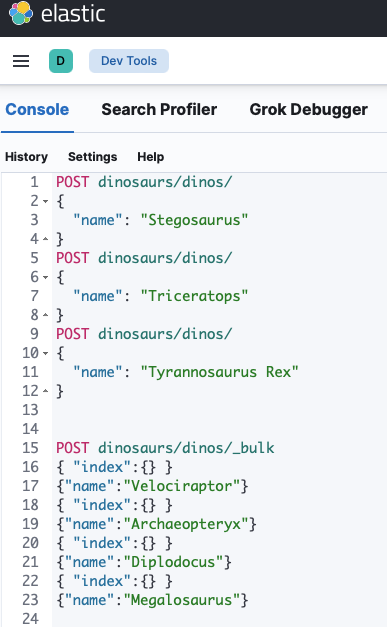Open the console Help

151,157
